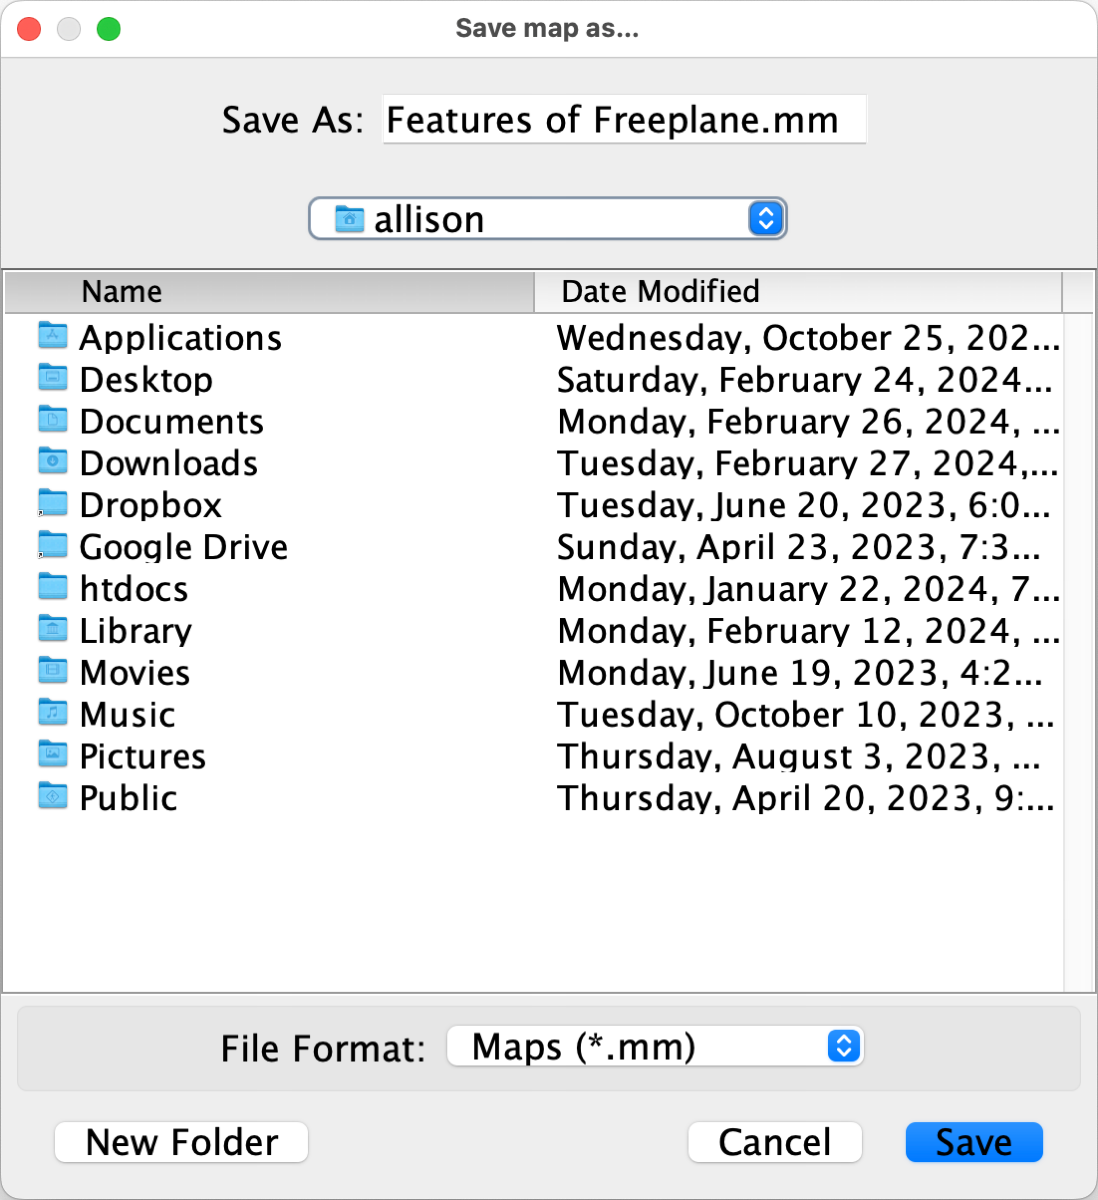Cancel the save dialog
Screen dimensions: 1098x1200
(774, 1142)
